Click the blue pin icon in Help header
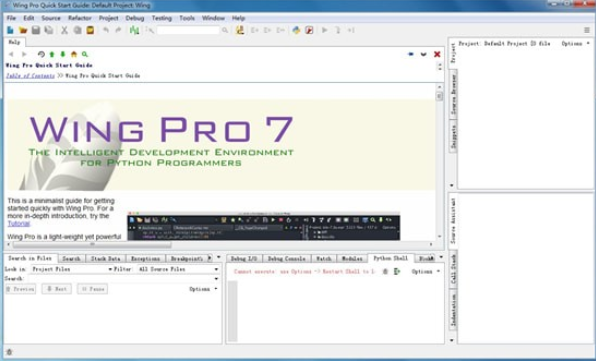This screenshot has width=596, height=361. pos(411,54)
